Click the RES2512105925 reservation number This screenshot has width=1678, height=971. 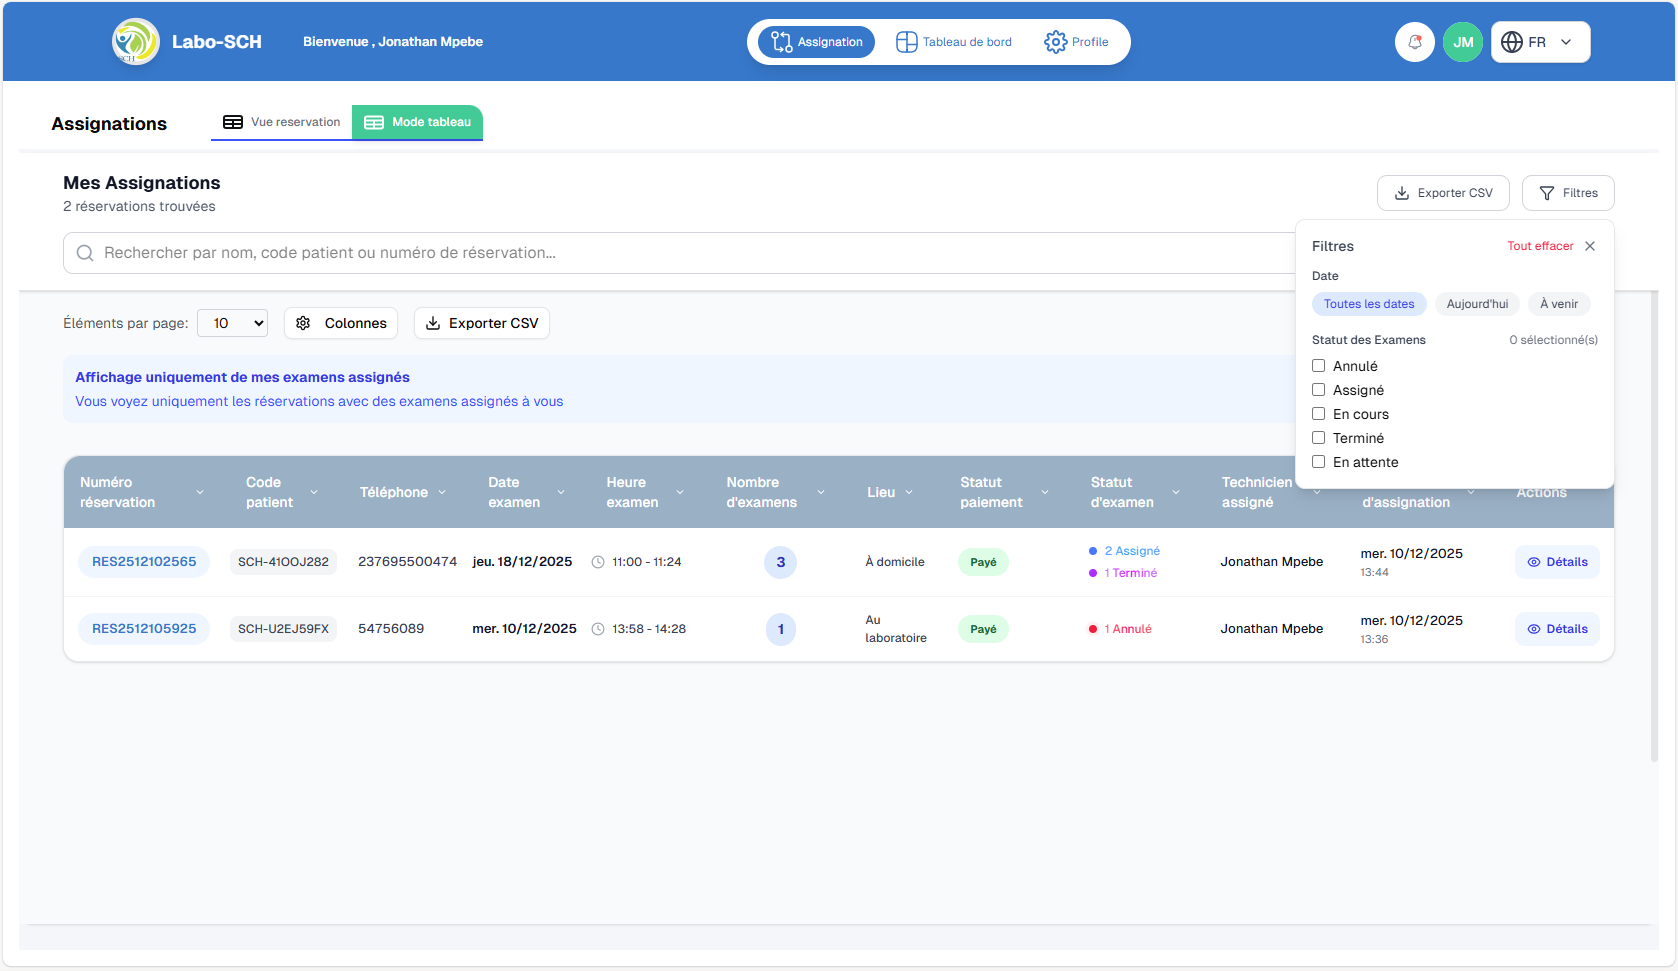pos(144,628)
